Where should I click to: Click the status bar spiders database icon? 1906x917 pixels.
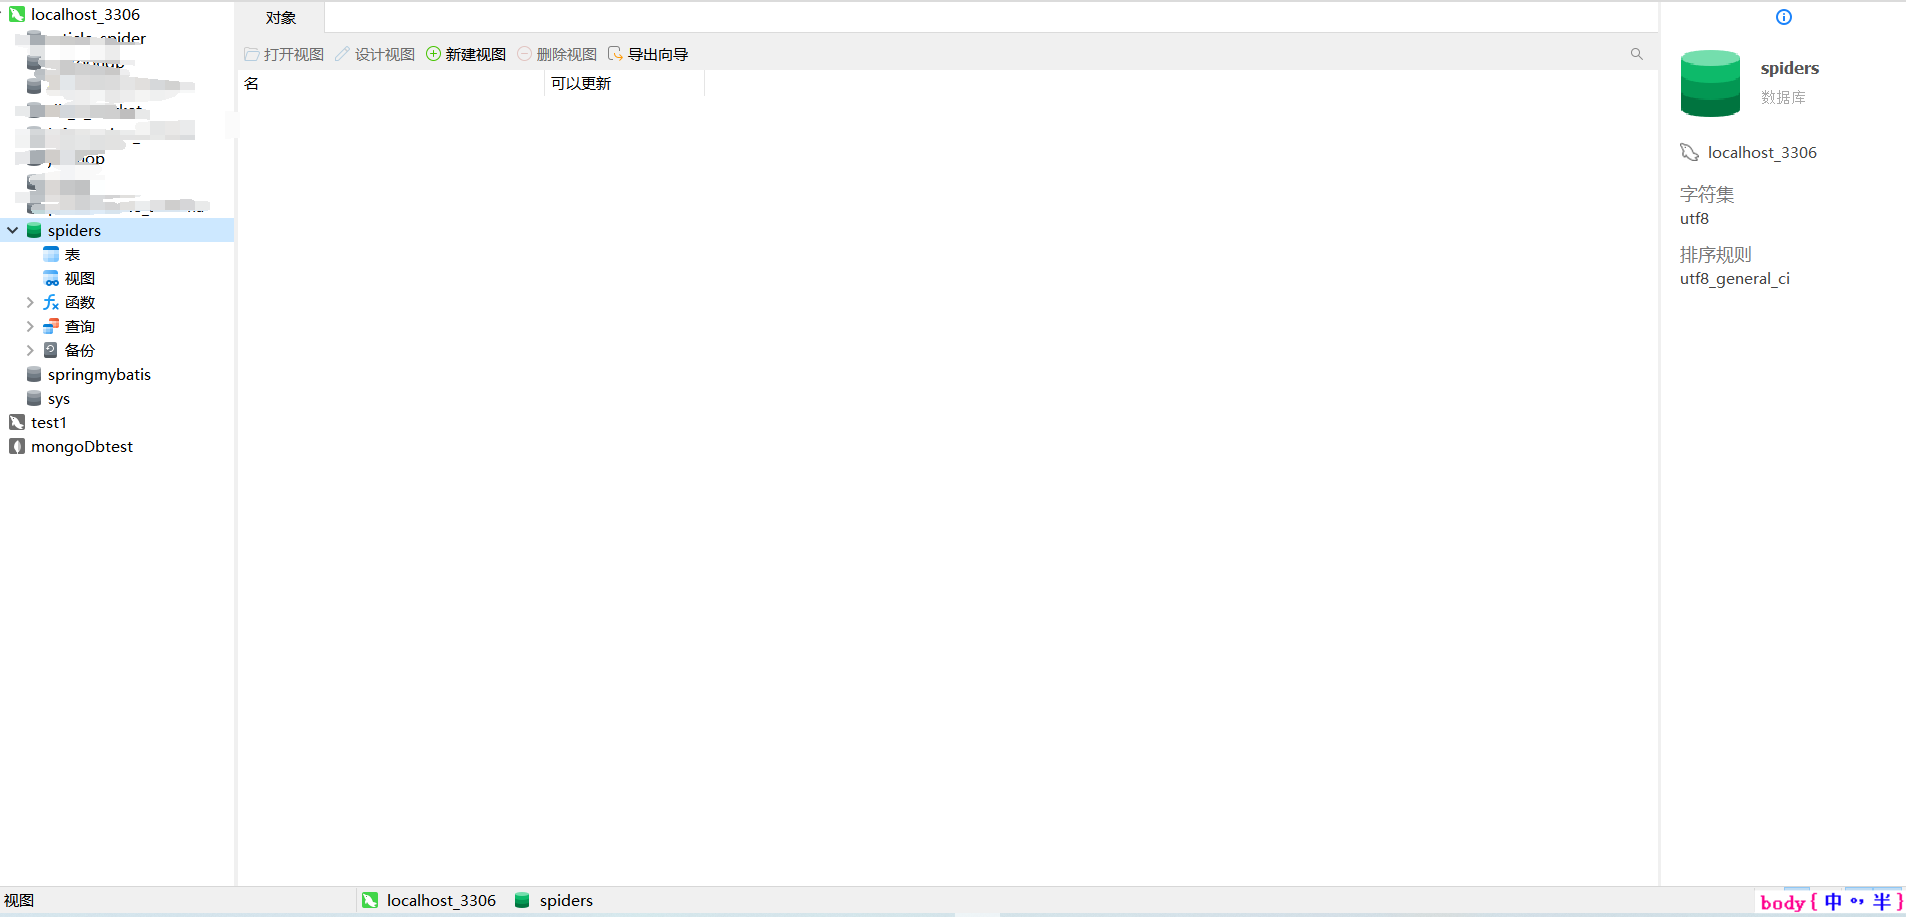coord(522,900)
